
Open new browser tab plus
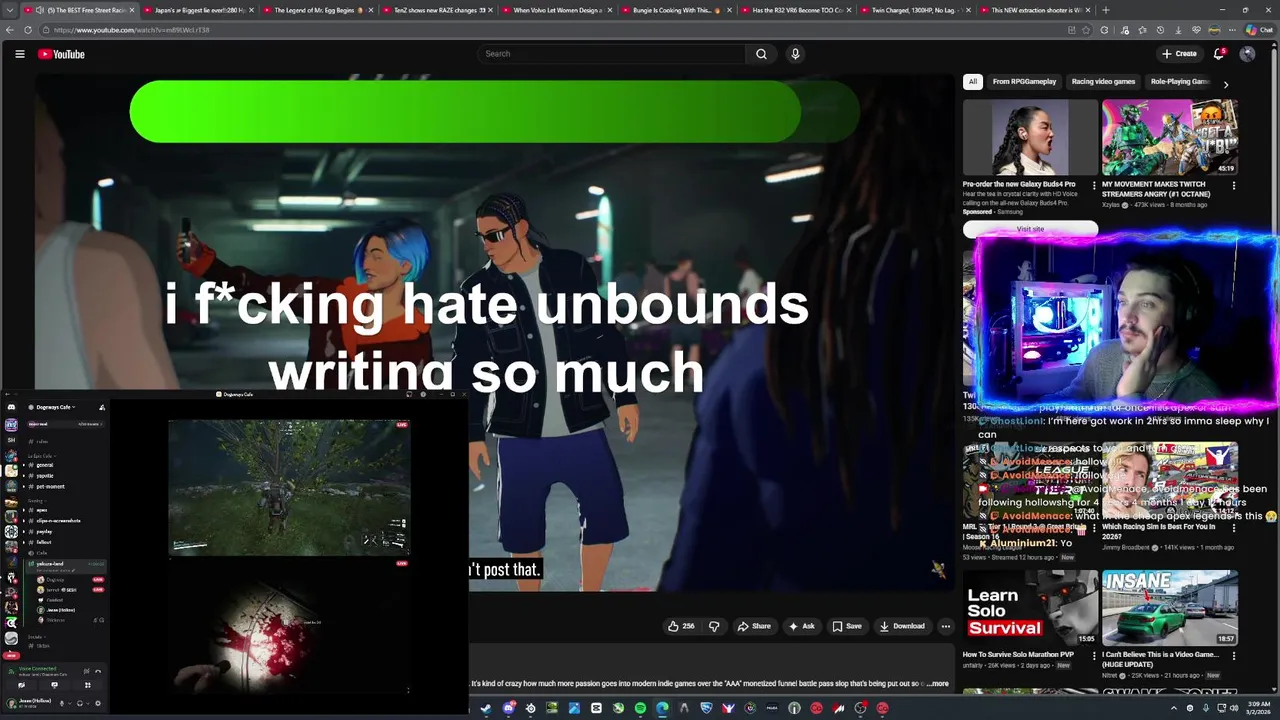1105,10
